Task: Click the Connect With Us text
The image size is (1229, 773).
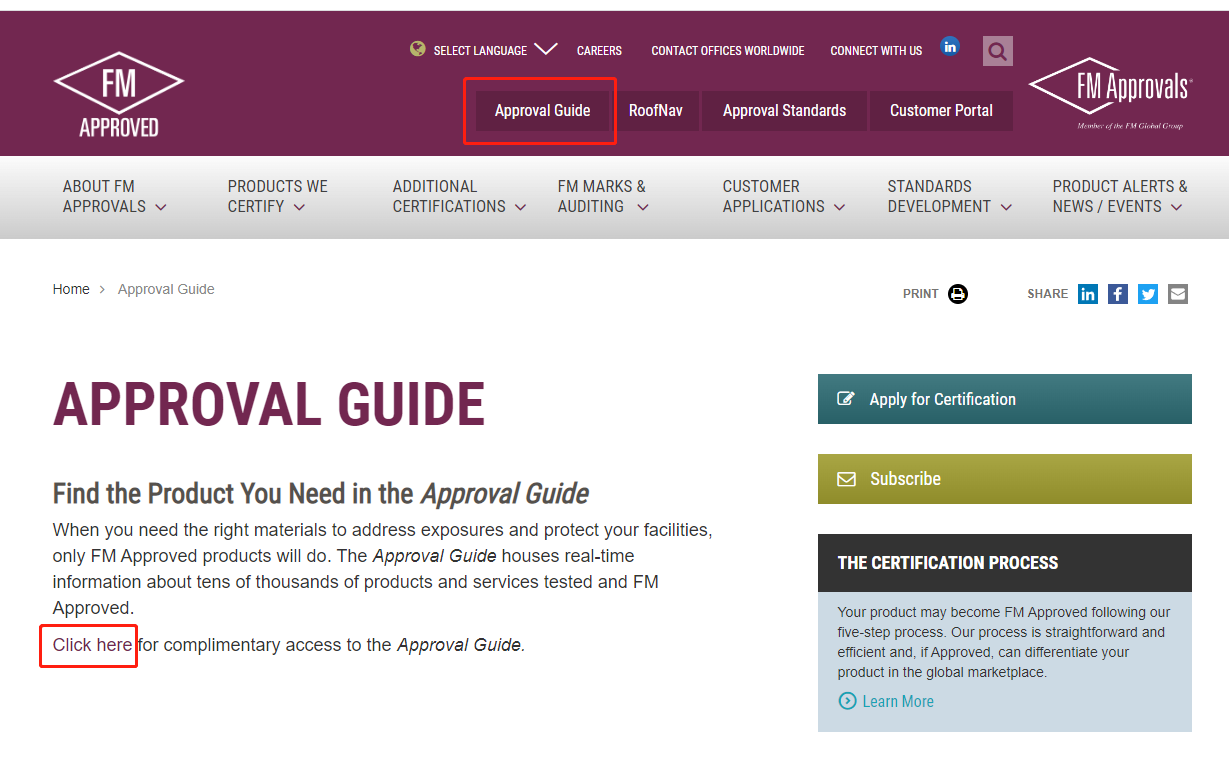Action: (x=876, y=50)
